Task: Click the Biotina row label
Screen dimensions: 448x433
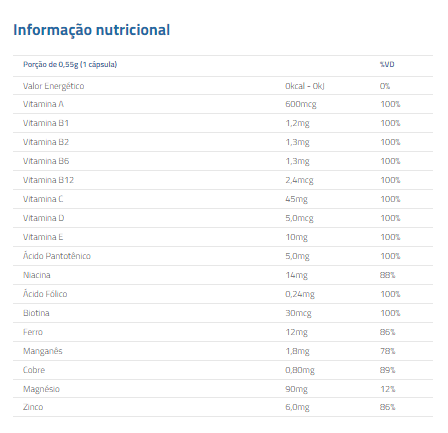Action: click(x=36, y=313)
